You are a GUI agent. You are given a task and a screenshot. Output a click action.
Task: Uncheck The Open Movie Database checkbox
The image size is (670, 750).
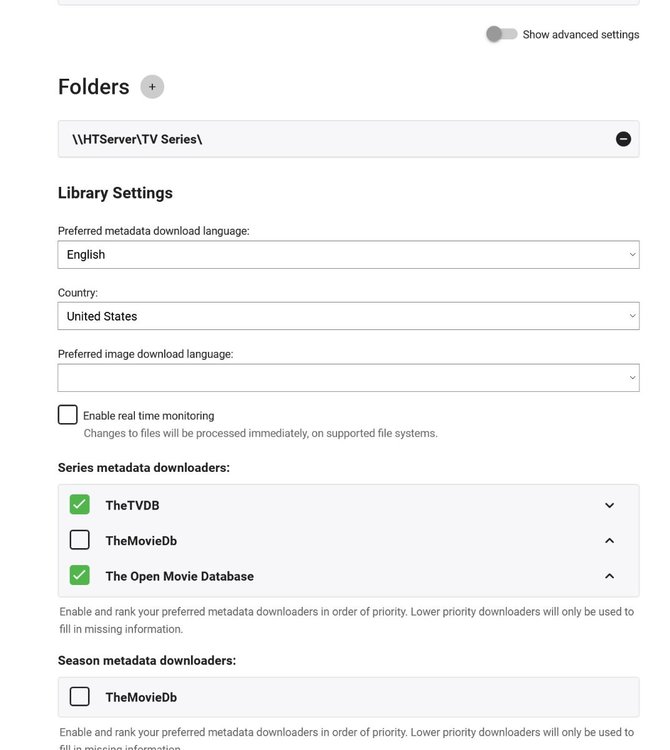click(80, 575)
